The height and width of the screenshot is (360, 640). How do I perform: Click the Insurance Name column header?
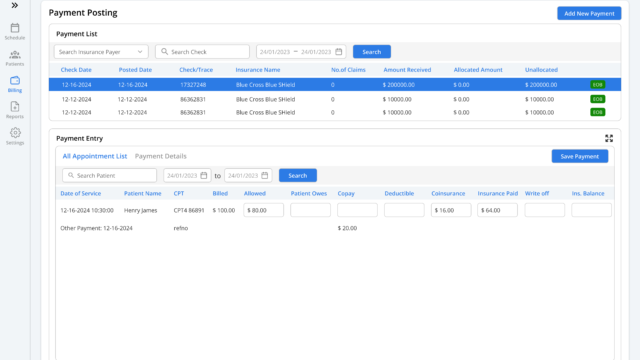pos(258,70)
